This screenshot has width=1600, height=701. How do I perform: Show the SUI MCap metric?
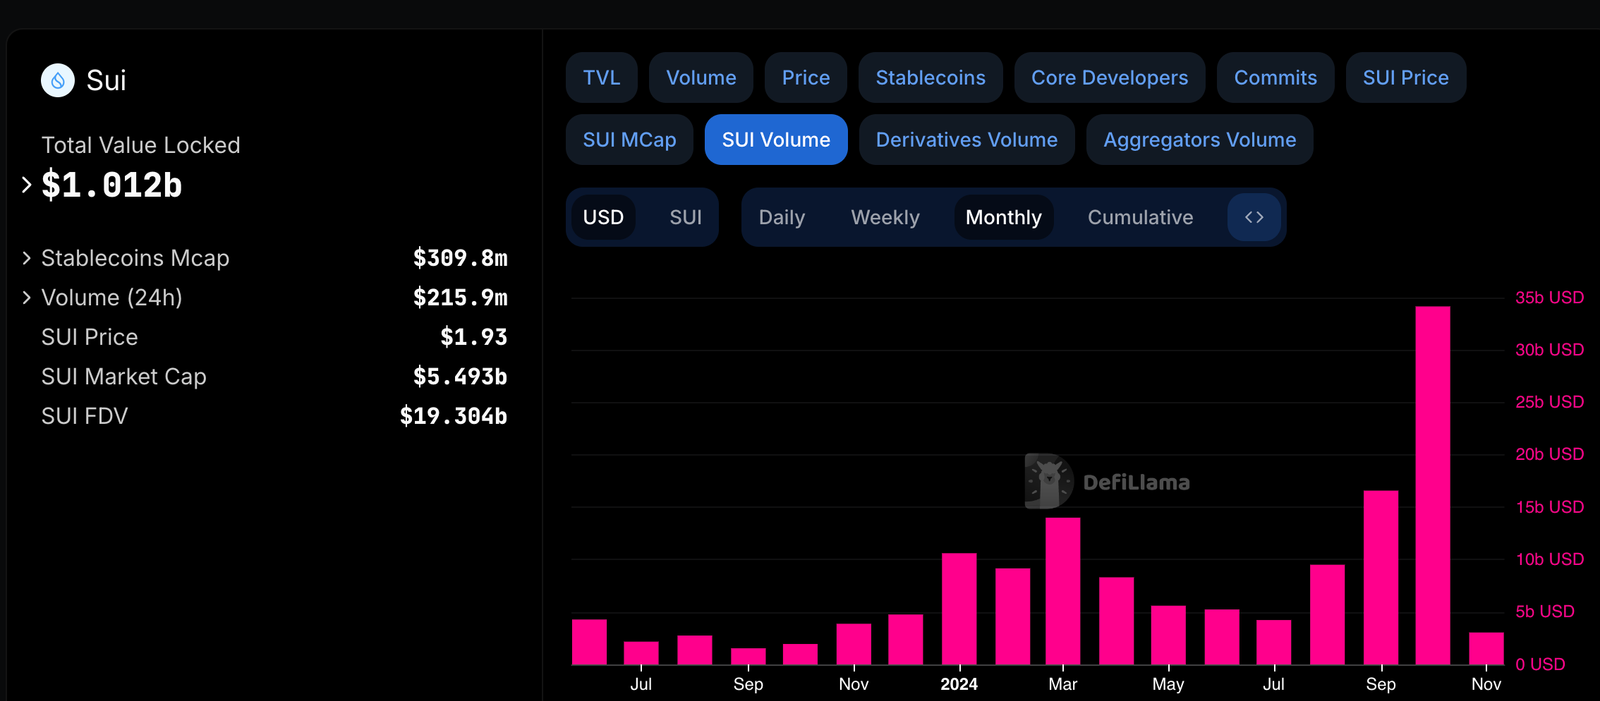(629, 140)
